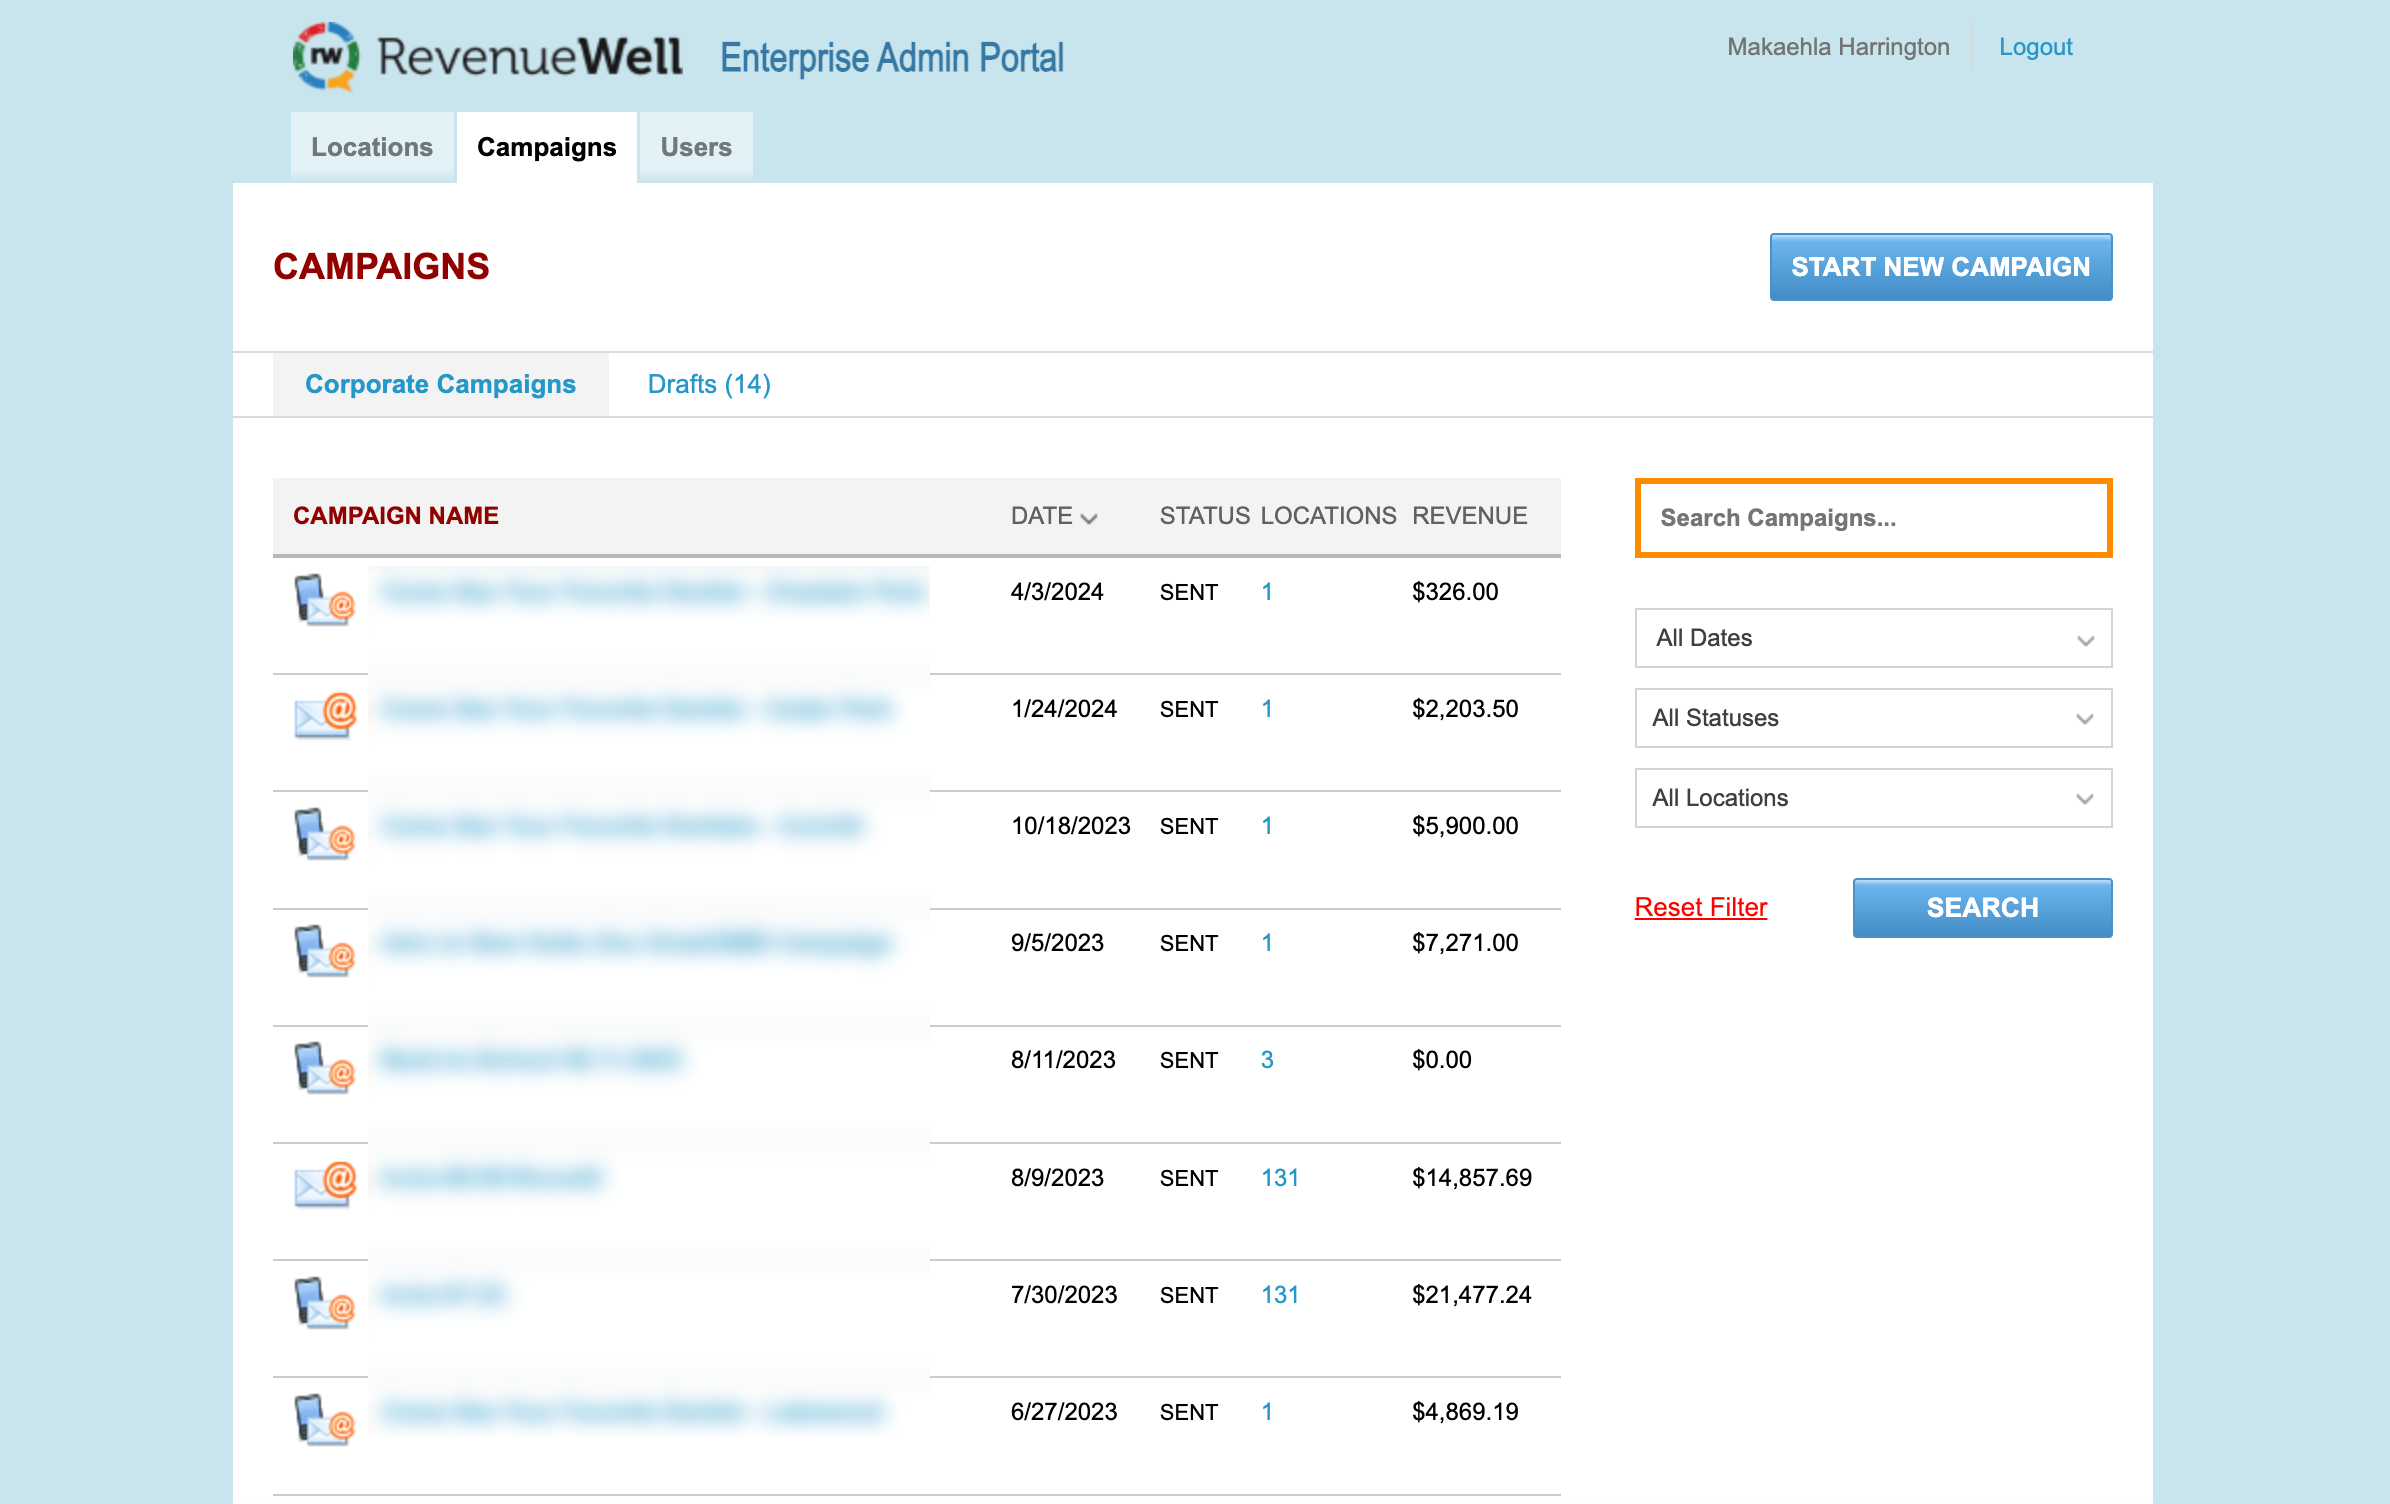The width and height of the screenshot is (2390, 1504).
Task: Open the Drafts (14) sub-tab
Action: tap(709, 384)
